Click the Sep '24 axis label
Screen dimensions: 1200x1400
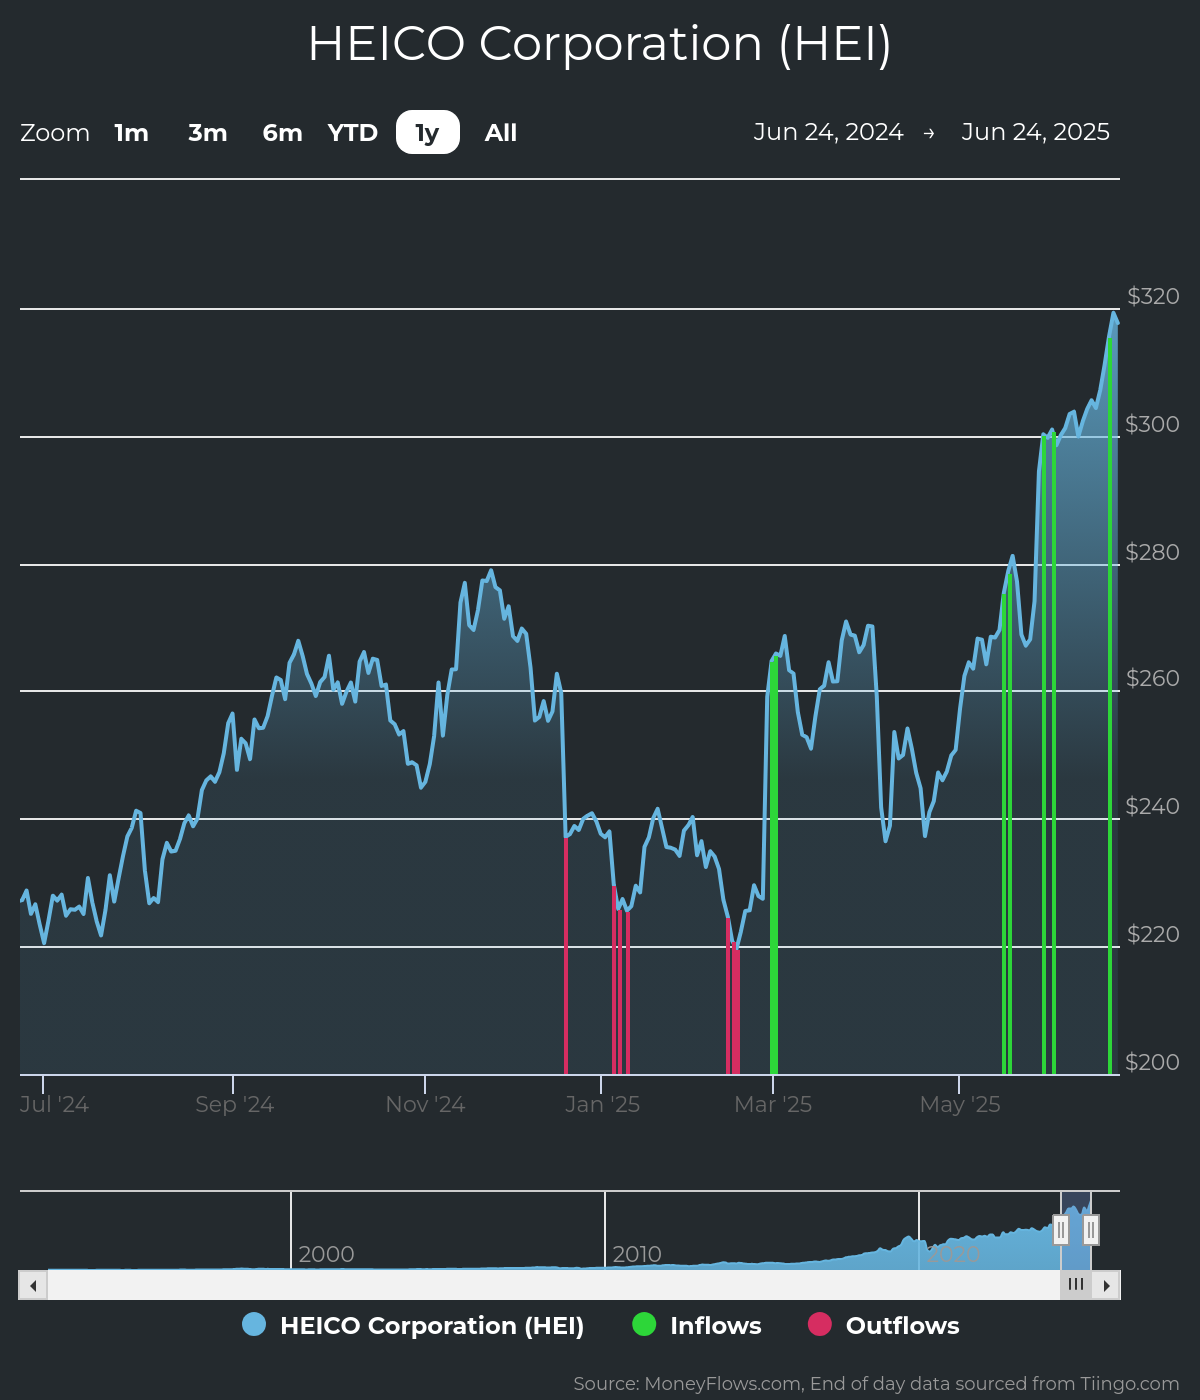pyautogui.click(x=235, y=1104)
